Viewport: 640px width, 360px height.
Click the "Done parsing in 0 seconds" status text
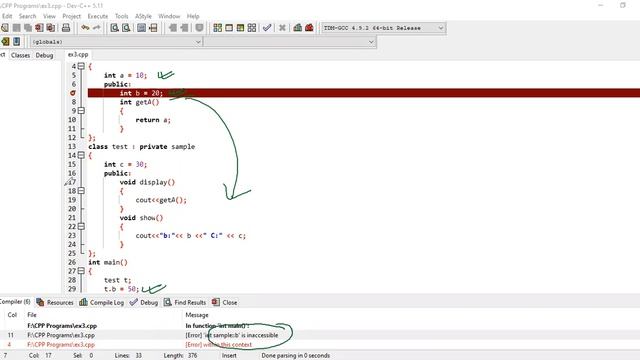pos(296,356)
